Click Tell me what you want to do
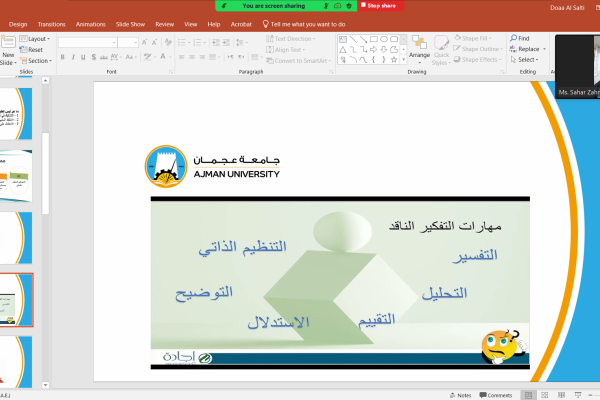 (304, 24)
